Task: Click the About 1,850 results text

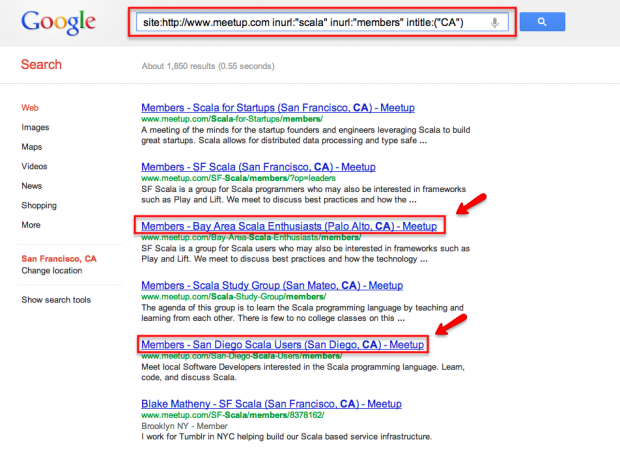Action: click(208, 66)
